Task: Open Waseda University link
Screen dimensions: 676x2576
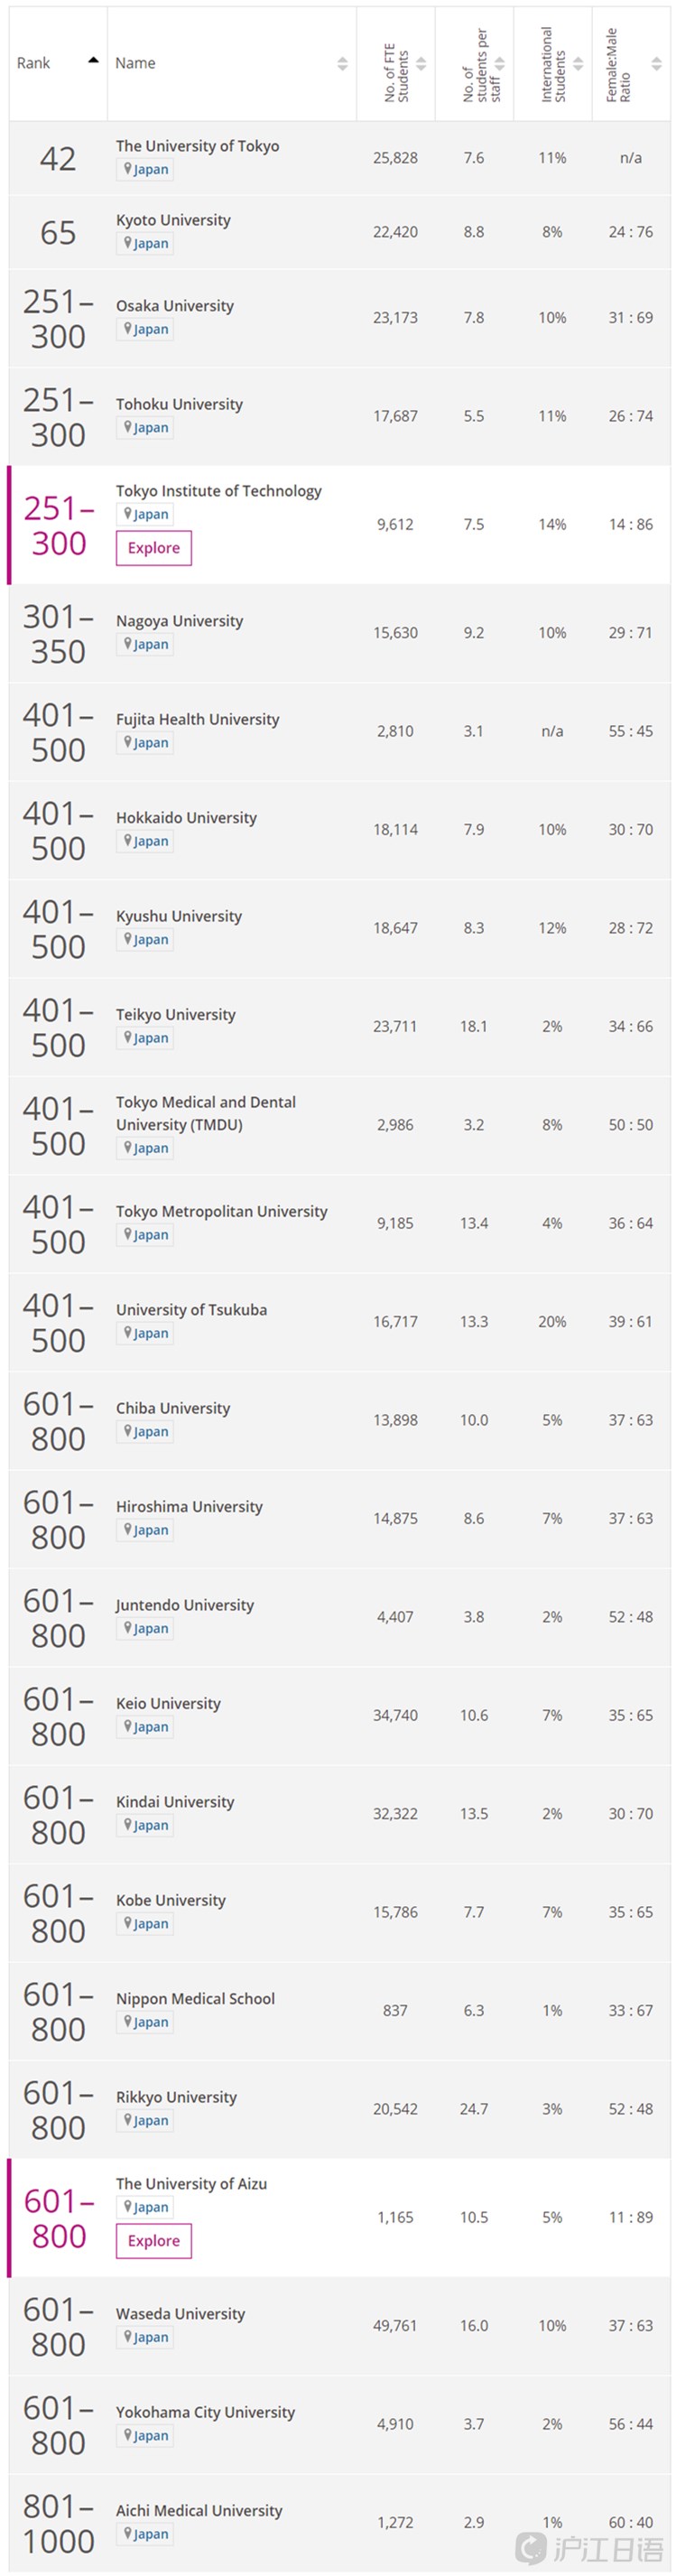Action: (180, 2314)
